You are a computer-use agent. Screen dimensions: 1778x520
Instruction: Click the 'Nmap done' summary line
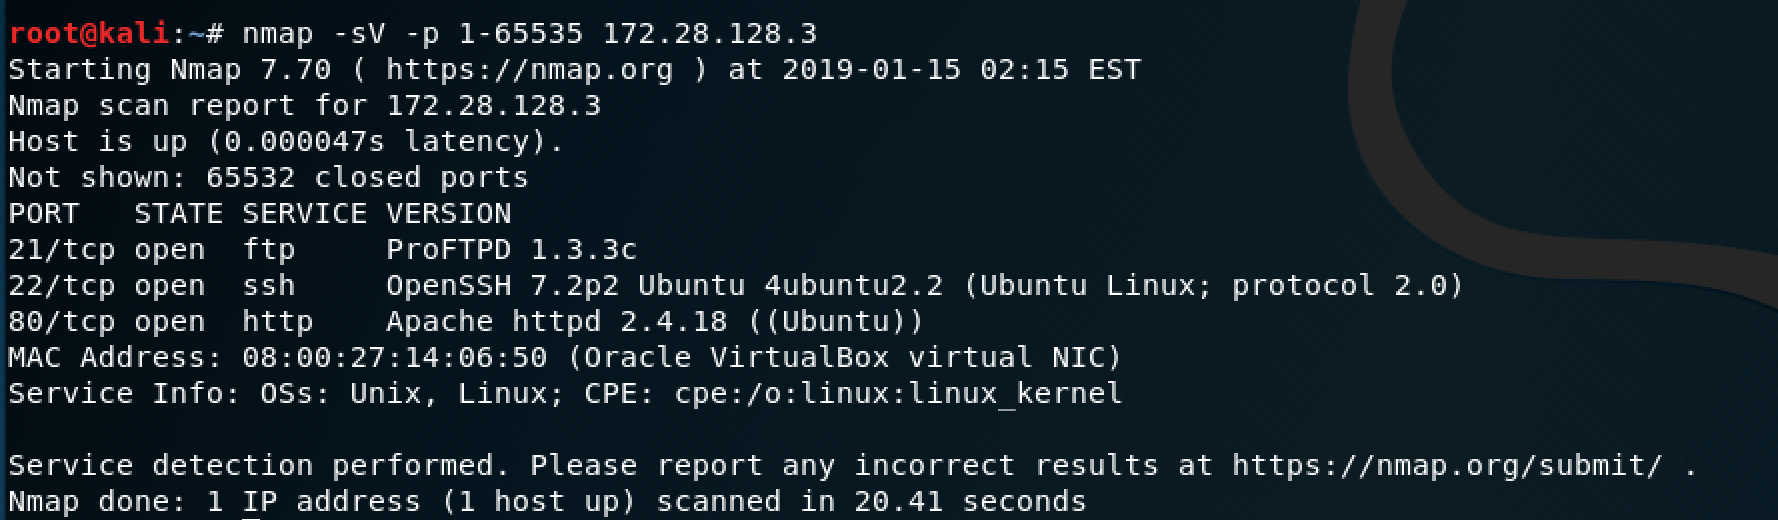click(x=547, y=502)
